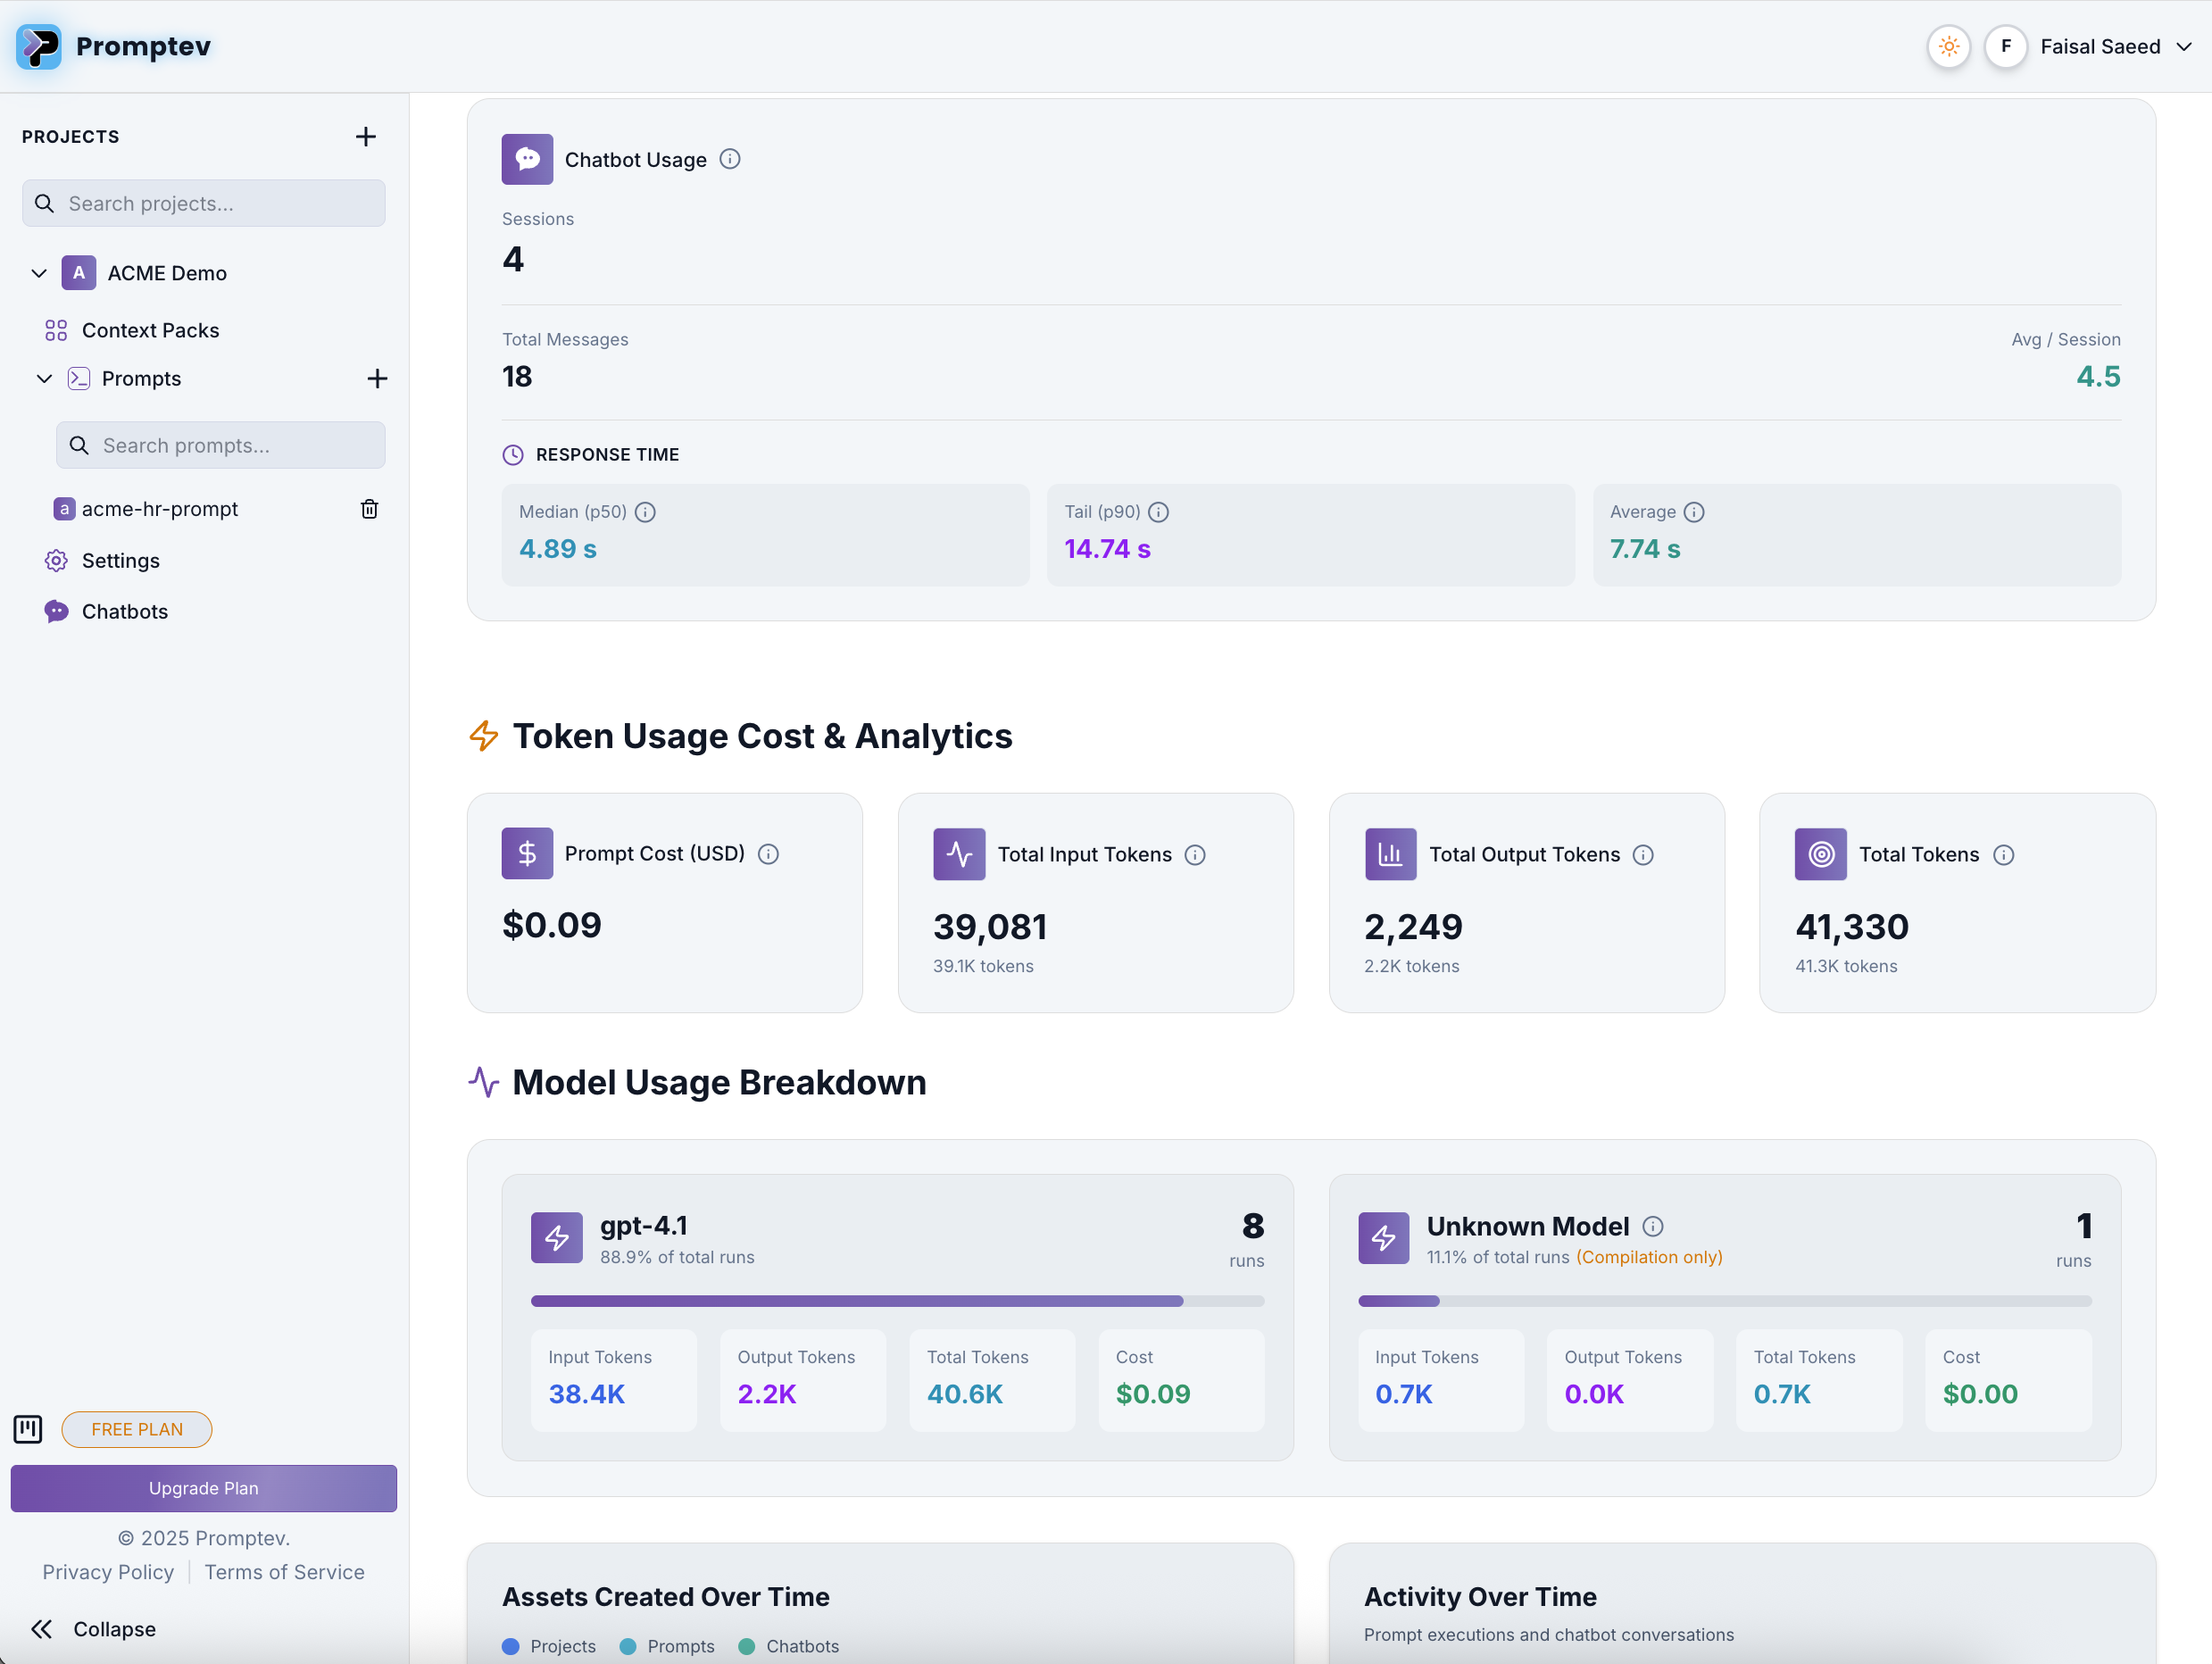Click the kanban board icon beside FREE PLAN
This screenshot has width=2212, height=1664.
click(x=28, y=1429)
